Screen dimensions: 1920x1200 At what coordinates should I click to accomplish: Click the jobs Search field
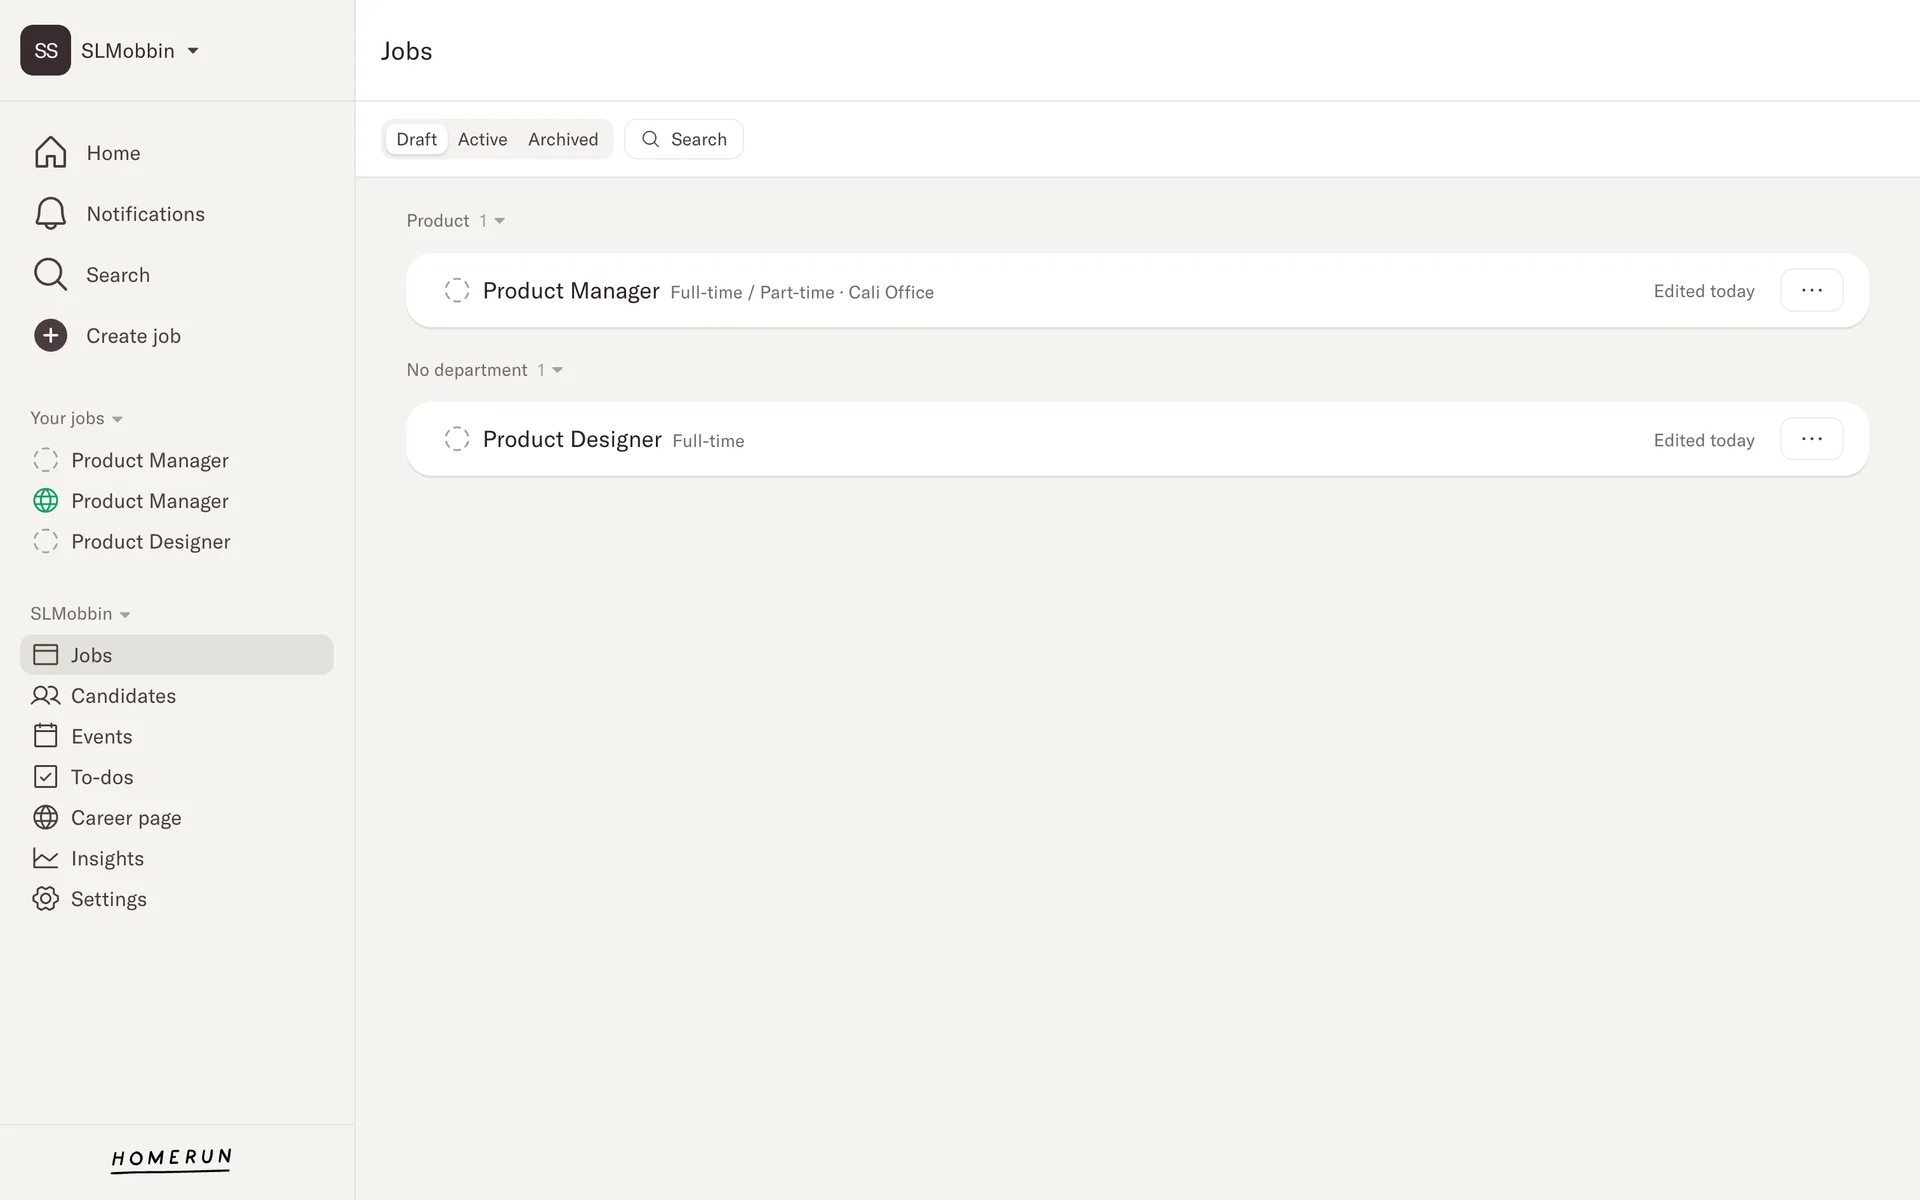click(x=684, y=139)
